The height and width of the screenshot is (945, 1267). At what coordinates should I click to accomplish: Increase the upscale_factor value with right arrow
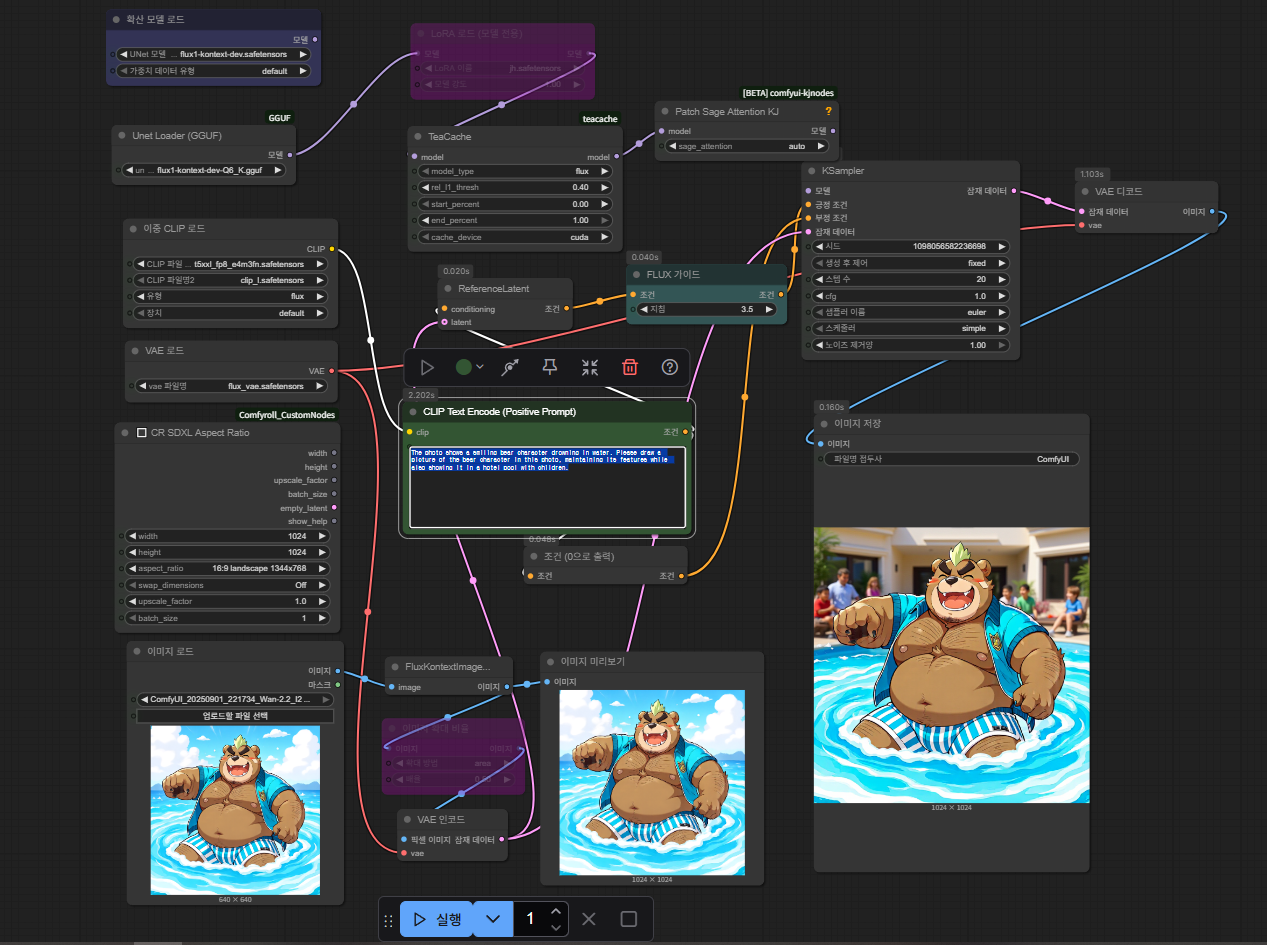click(322, 601)
